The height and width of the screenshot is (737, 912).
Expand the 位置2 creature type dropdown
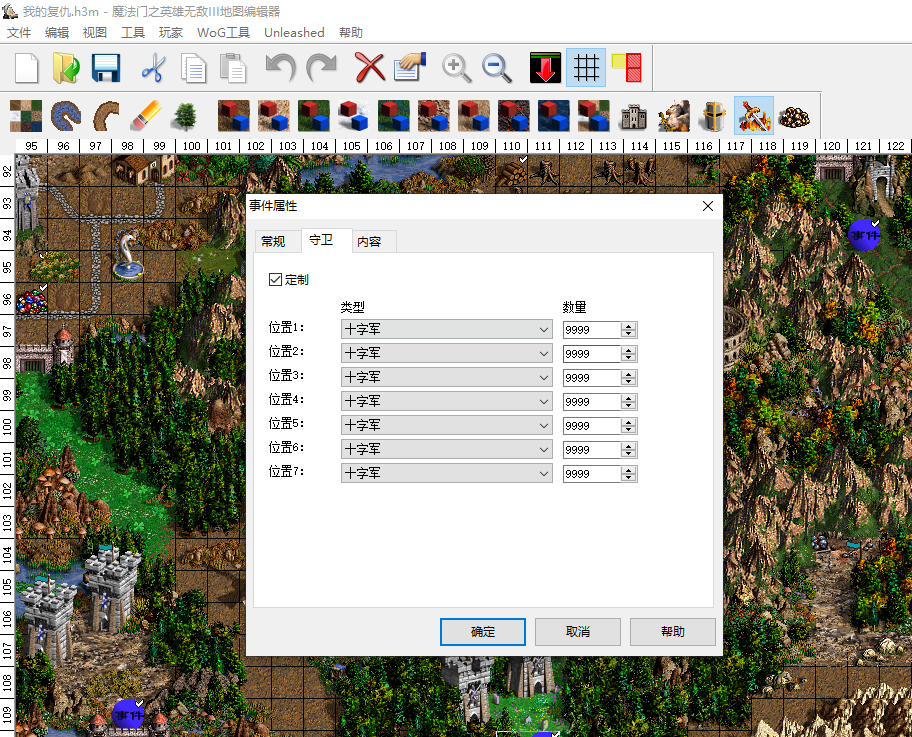[447, 353]
